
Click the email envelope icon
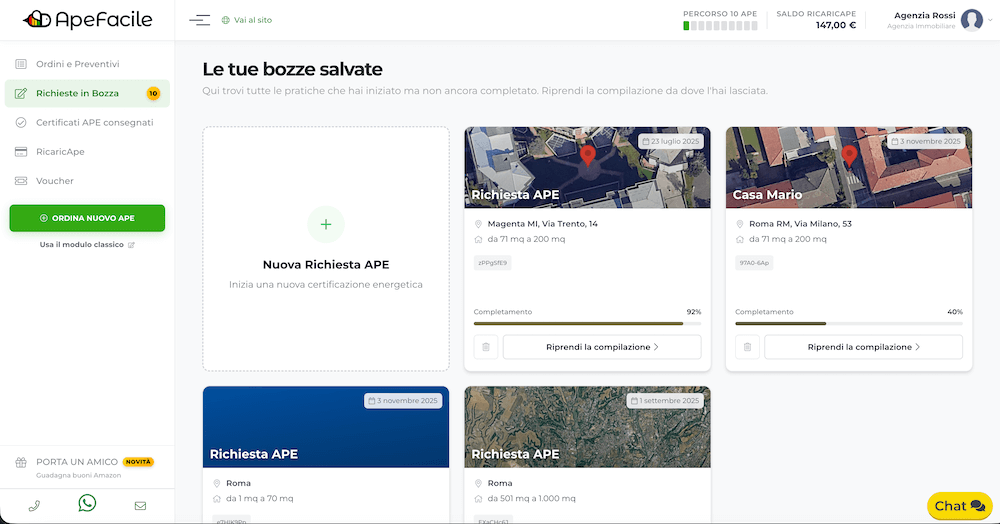(140, 506)
